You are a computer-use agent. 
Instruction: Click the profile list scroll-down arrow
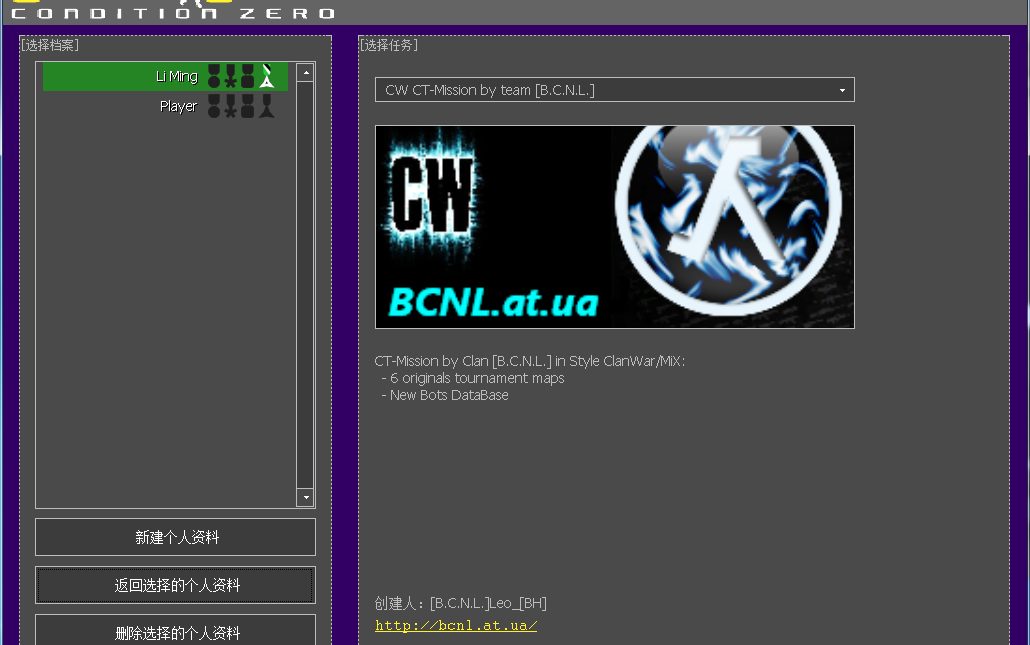click(x=305, y=497)
